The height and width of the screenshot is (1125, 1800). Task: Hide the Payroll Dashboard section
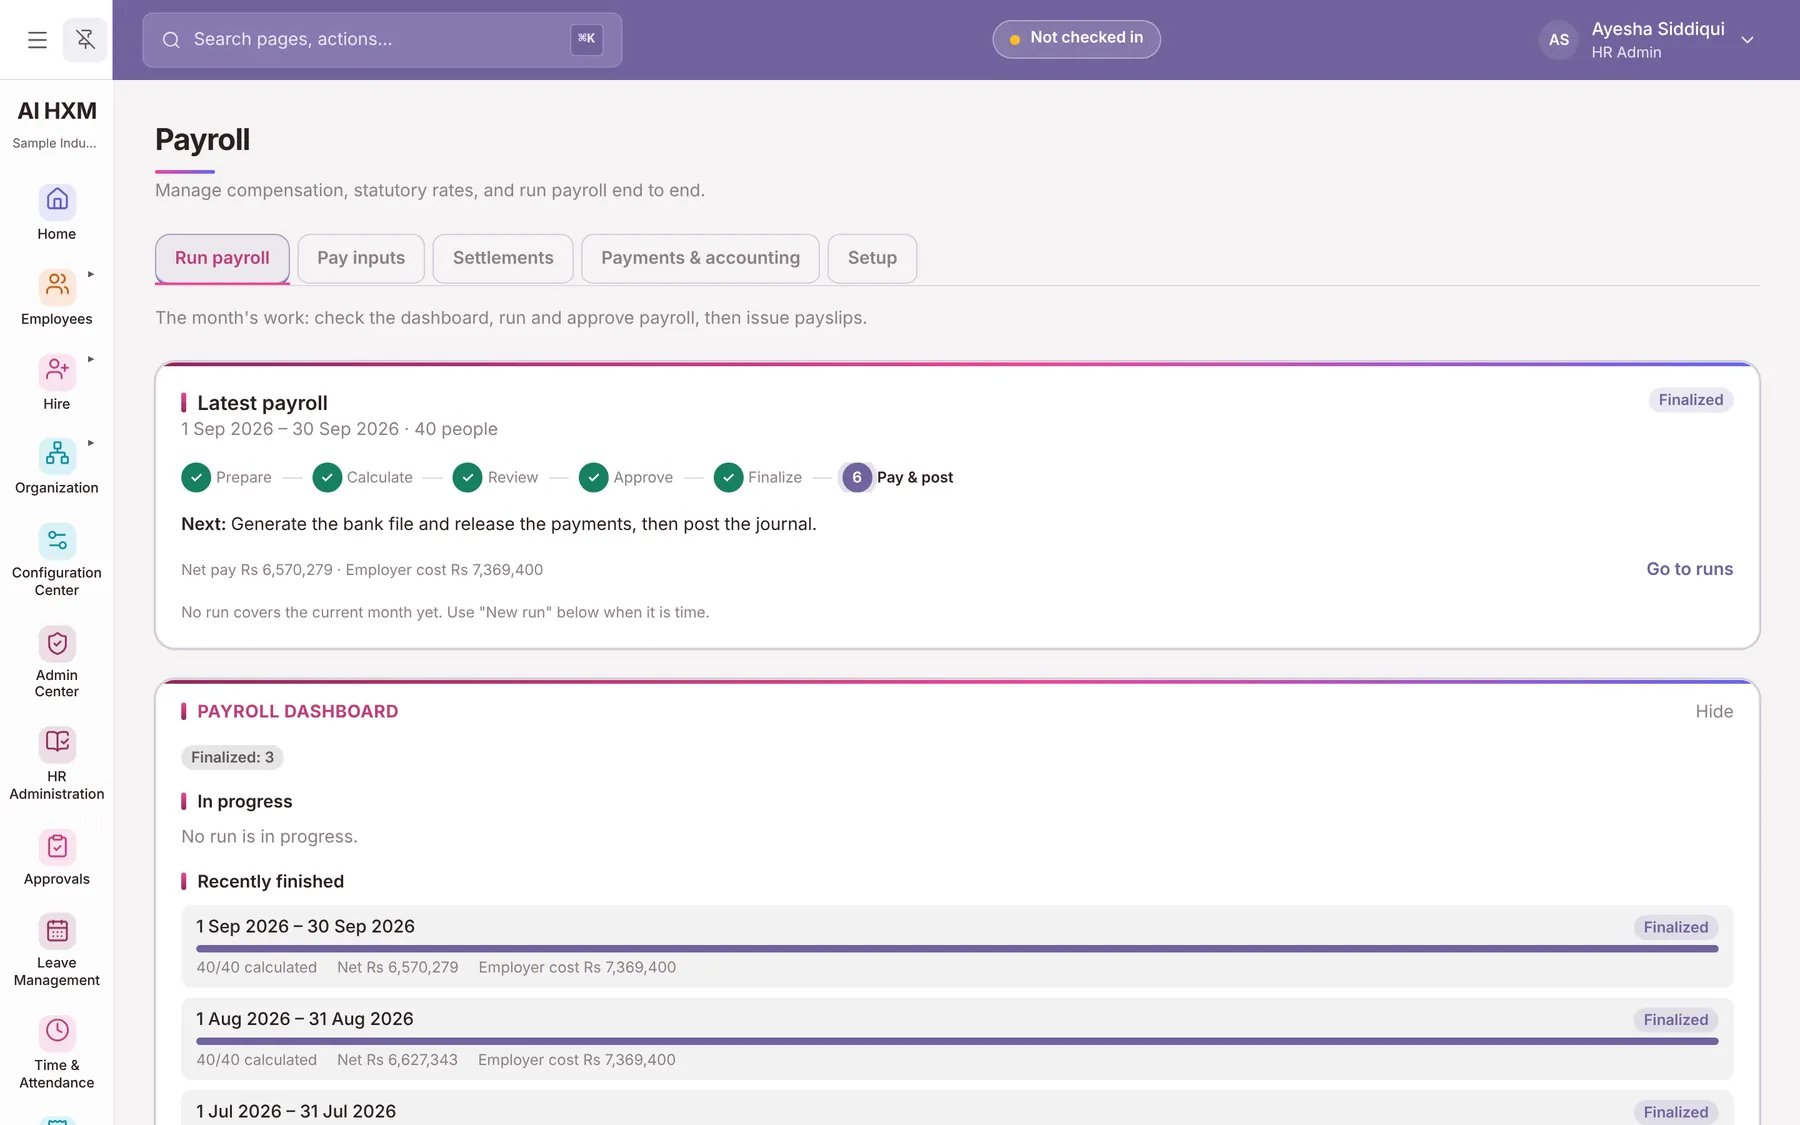pyautogui.click(x=1714, y=712)
